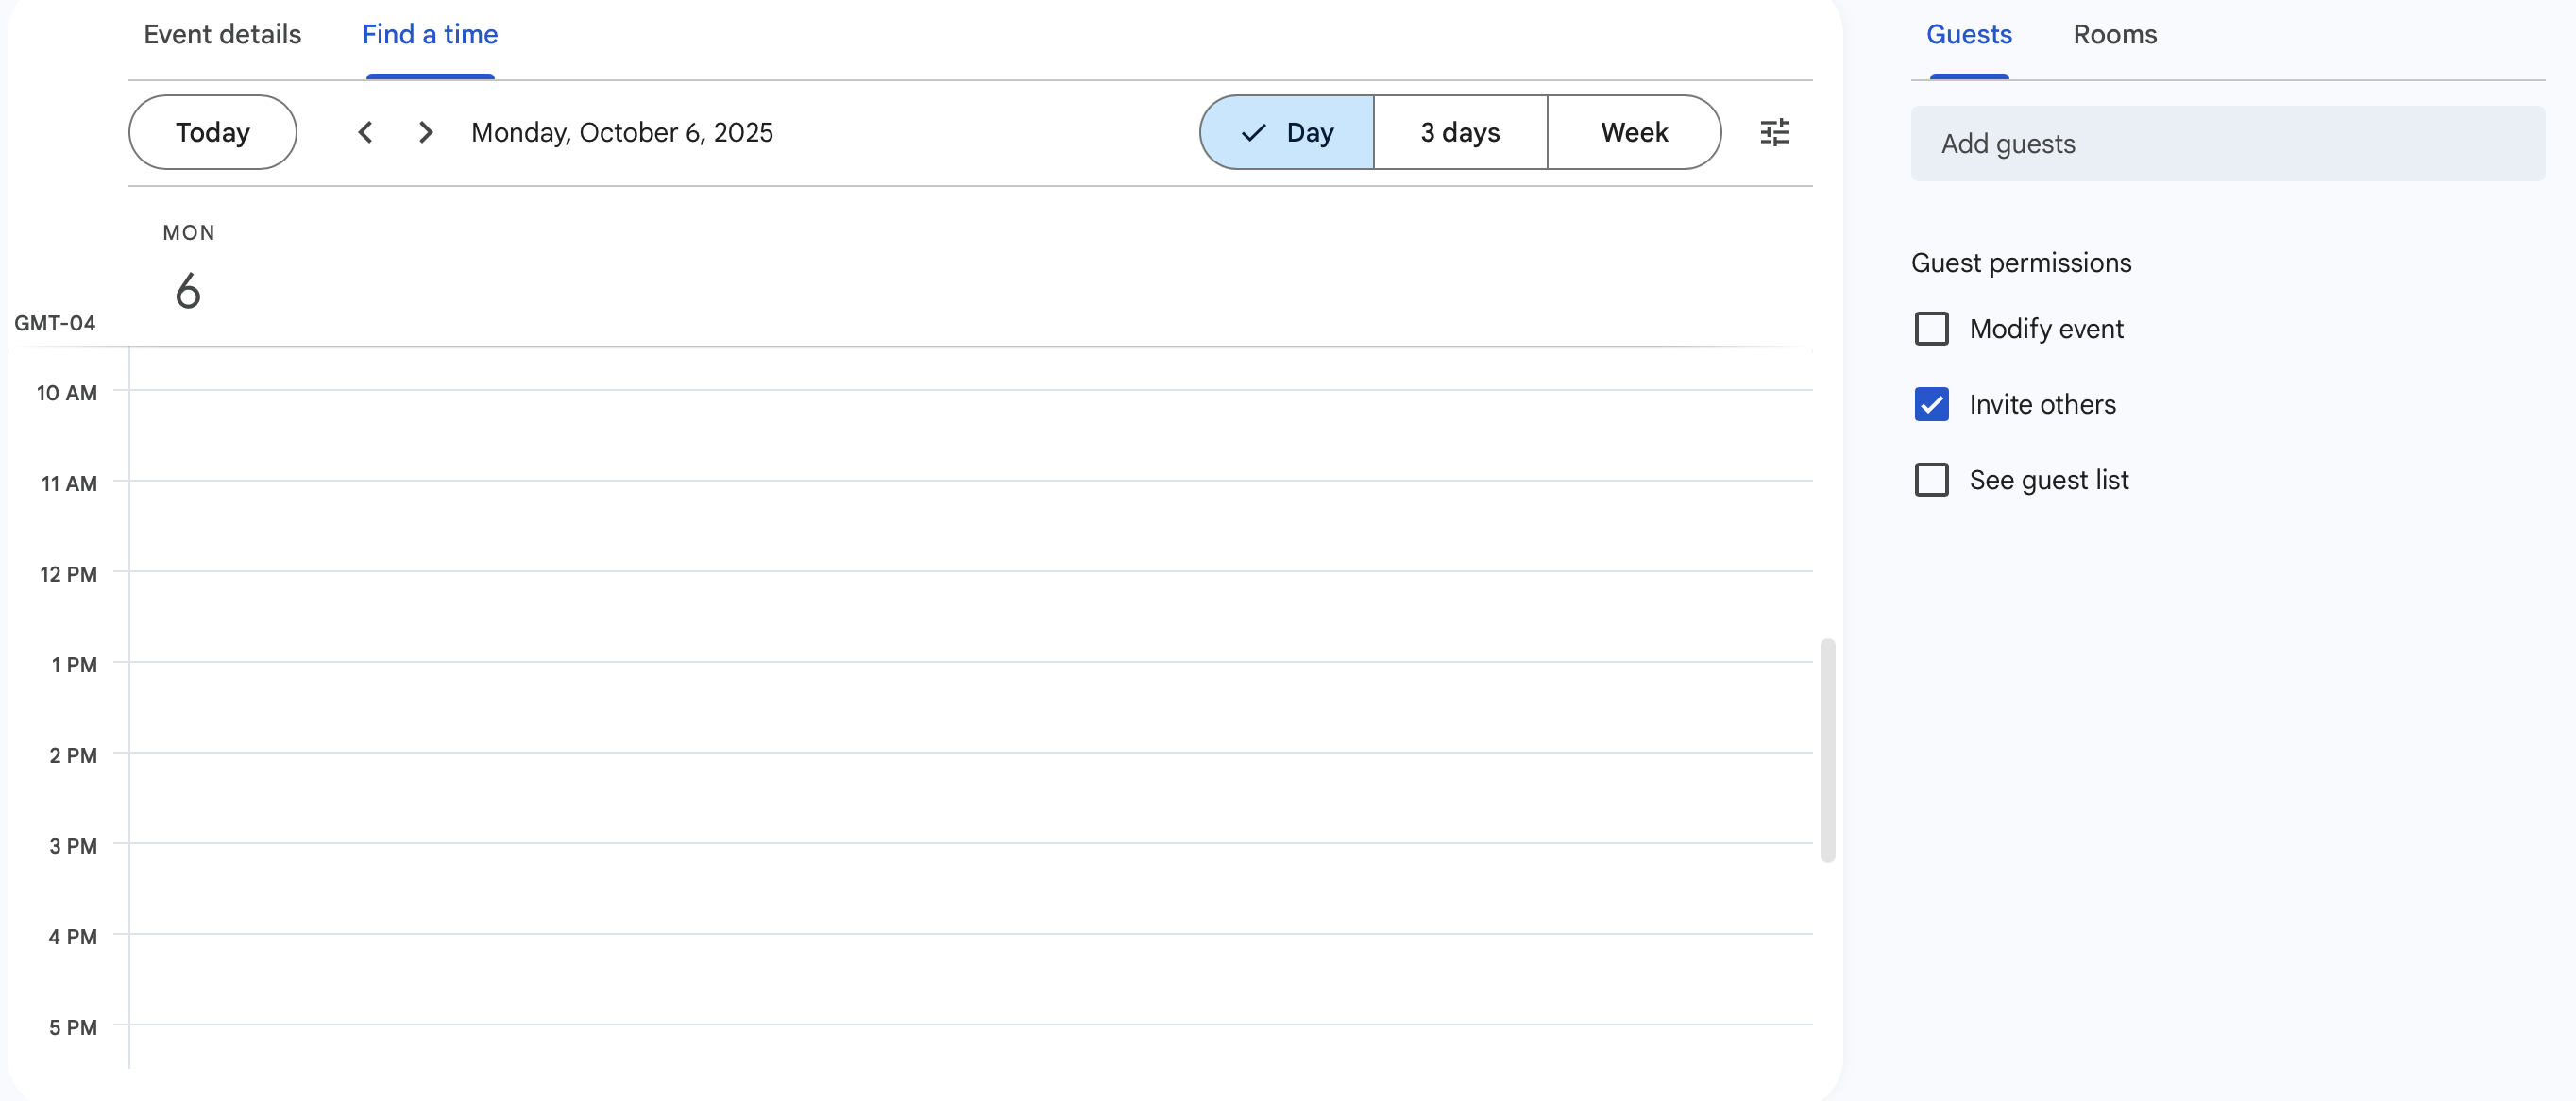Open the view settings sliders icon

(1774, 132)
